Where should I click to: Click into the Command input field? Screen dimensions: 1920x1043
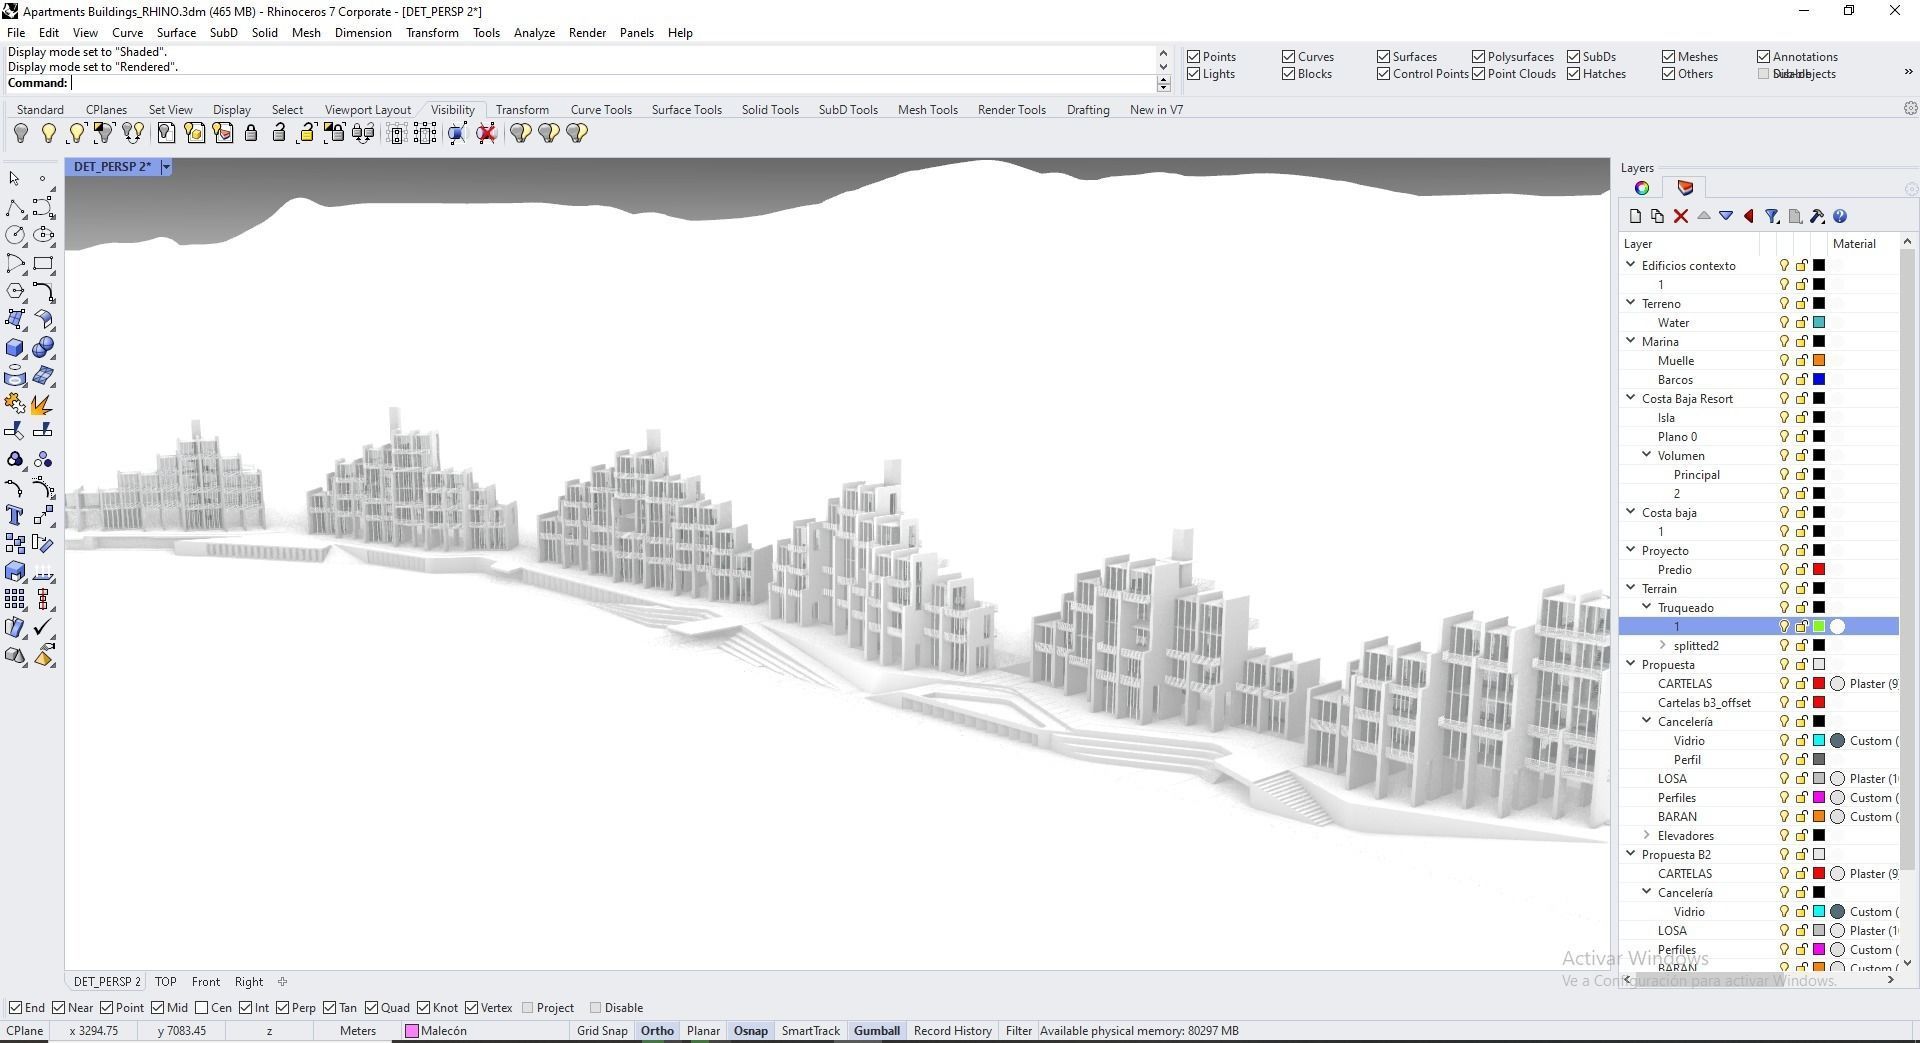pos(612,84)
